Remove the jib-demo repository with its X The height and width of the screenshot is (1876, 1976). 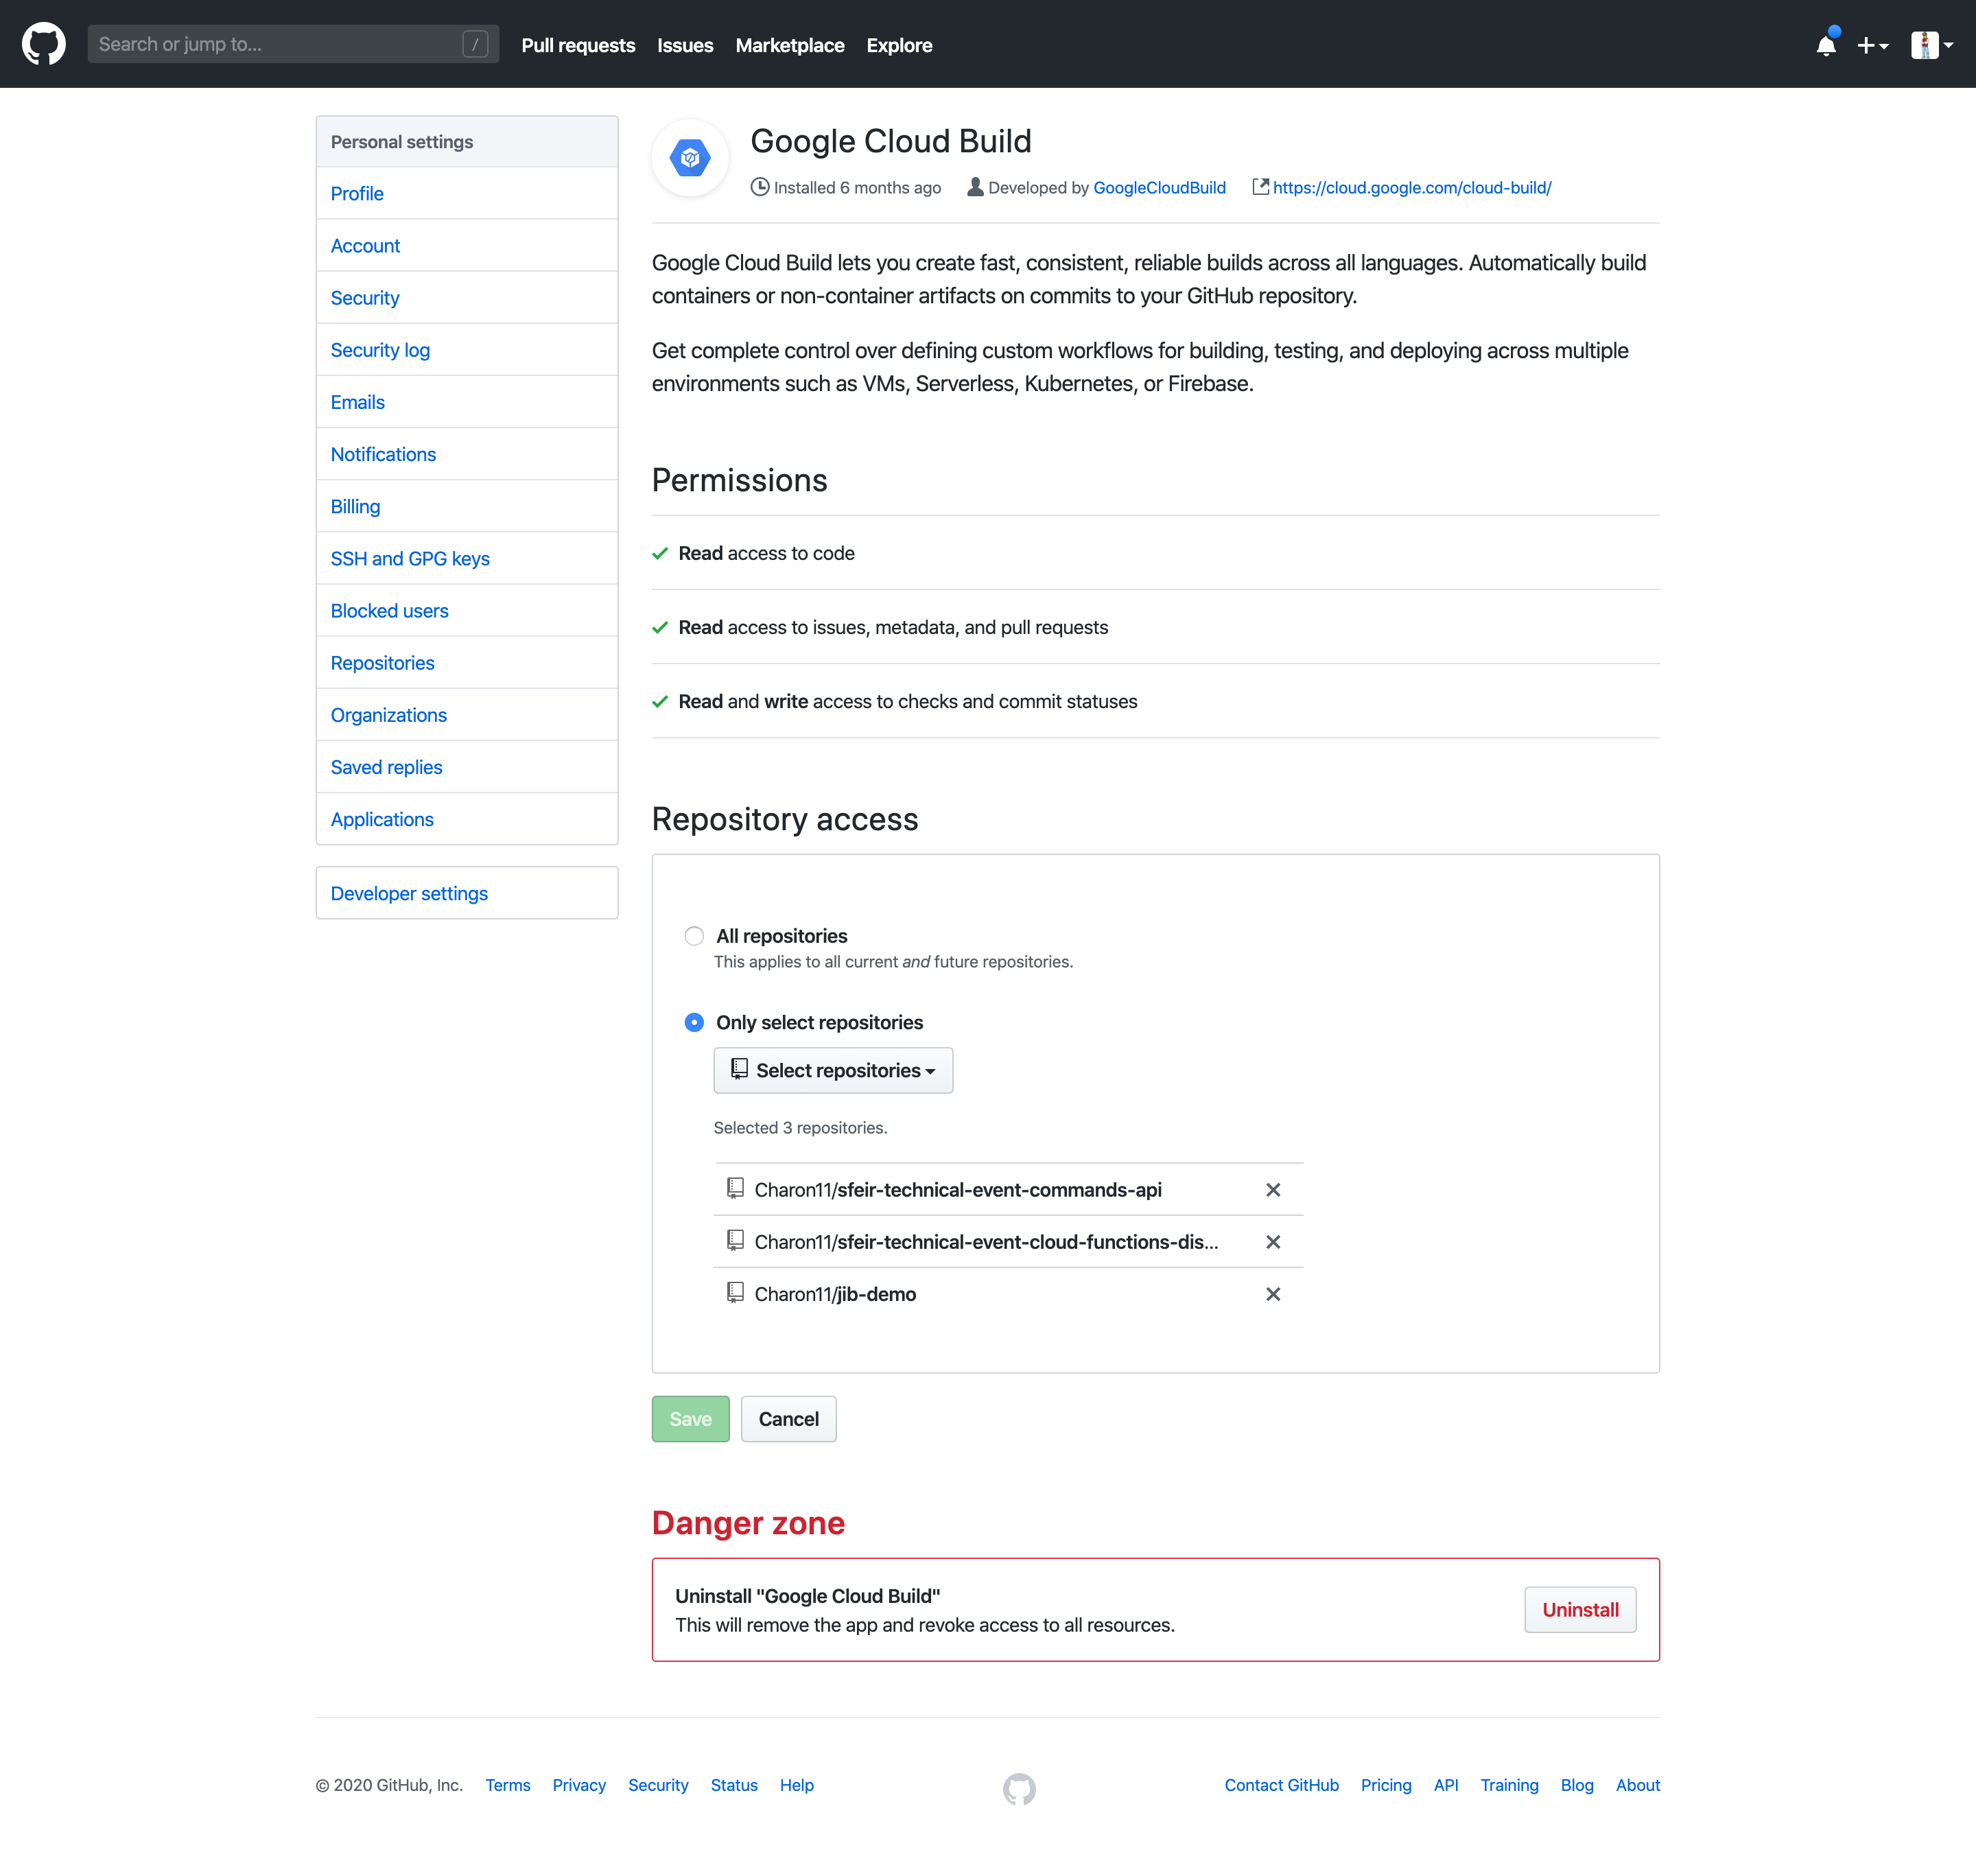click(1273, 1294)
